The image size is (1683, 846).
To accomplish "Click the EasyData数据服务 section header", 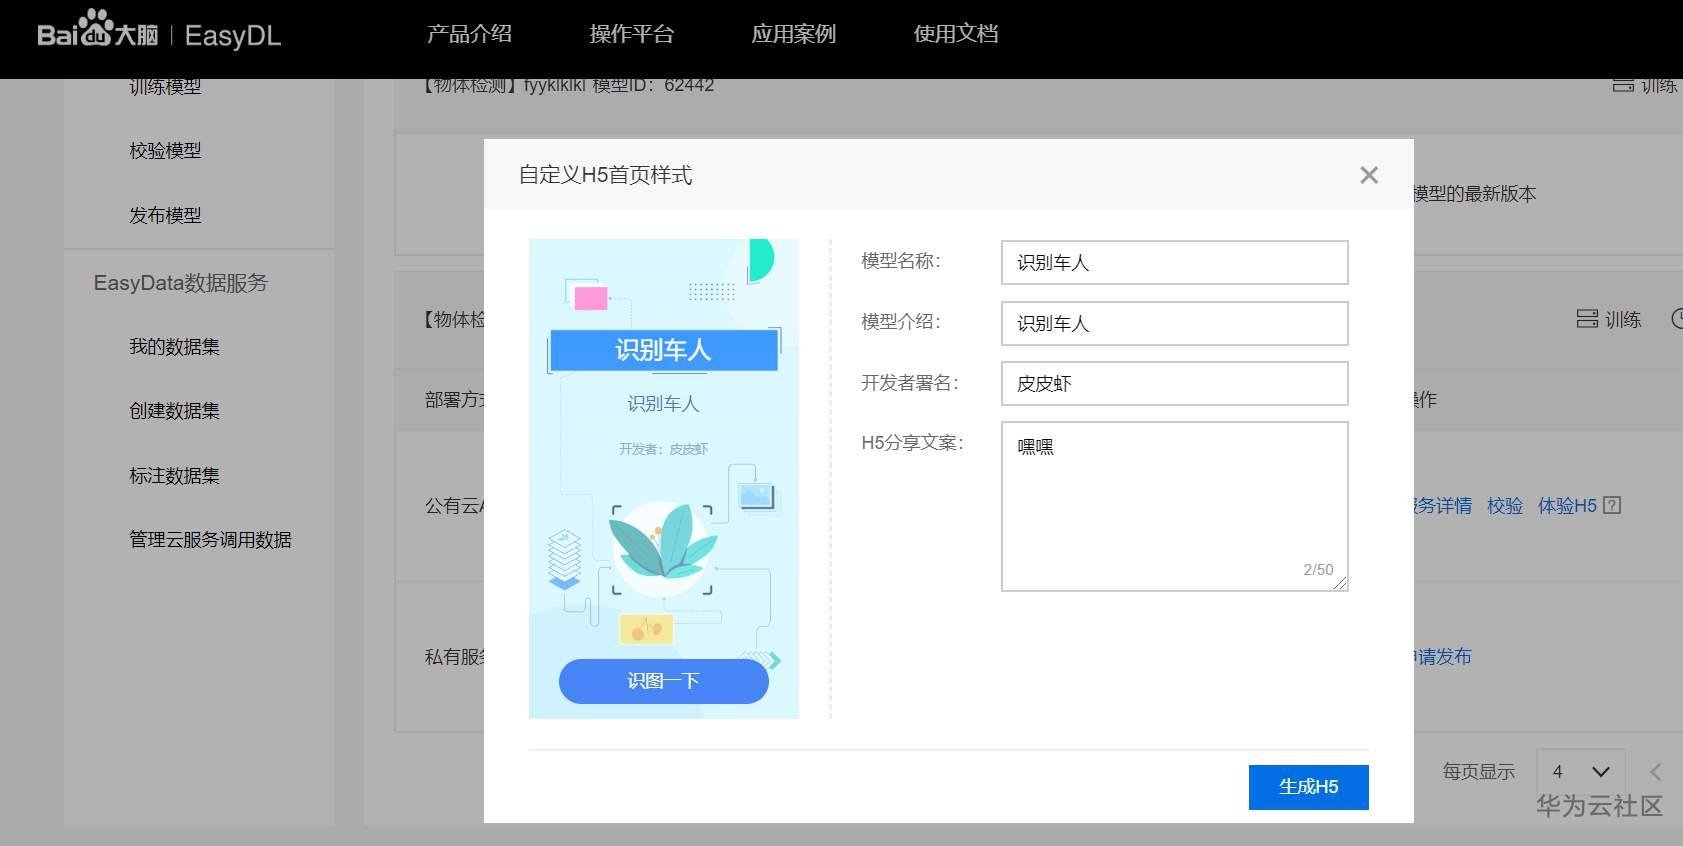I will (181, 283).
